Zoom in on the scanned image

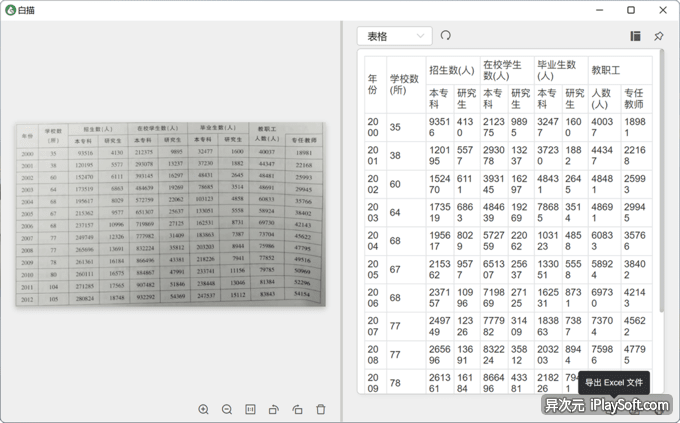coord(203,410)
